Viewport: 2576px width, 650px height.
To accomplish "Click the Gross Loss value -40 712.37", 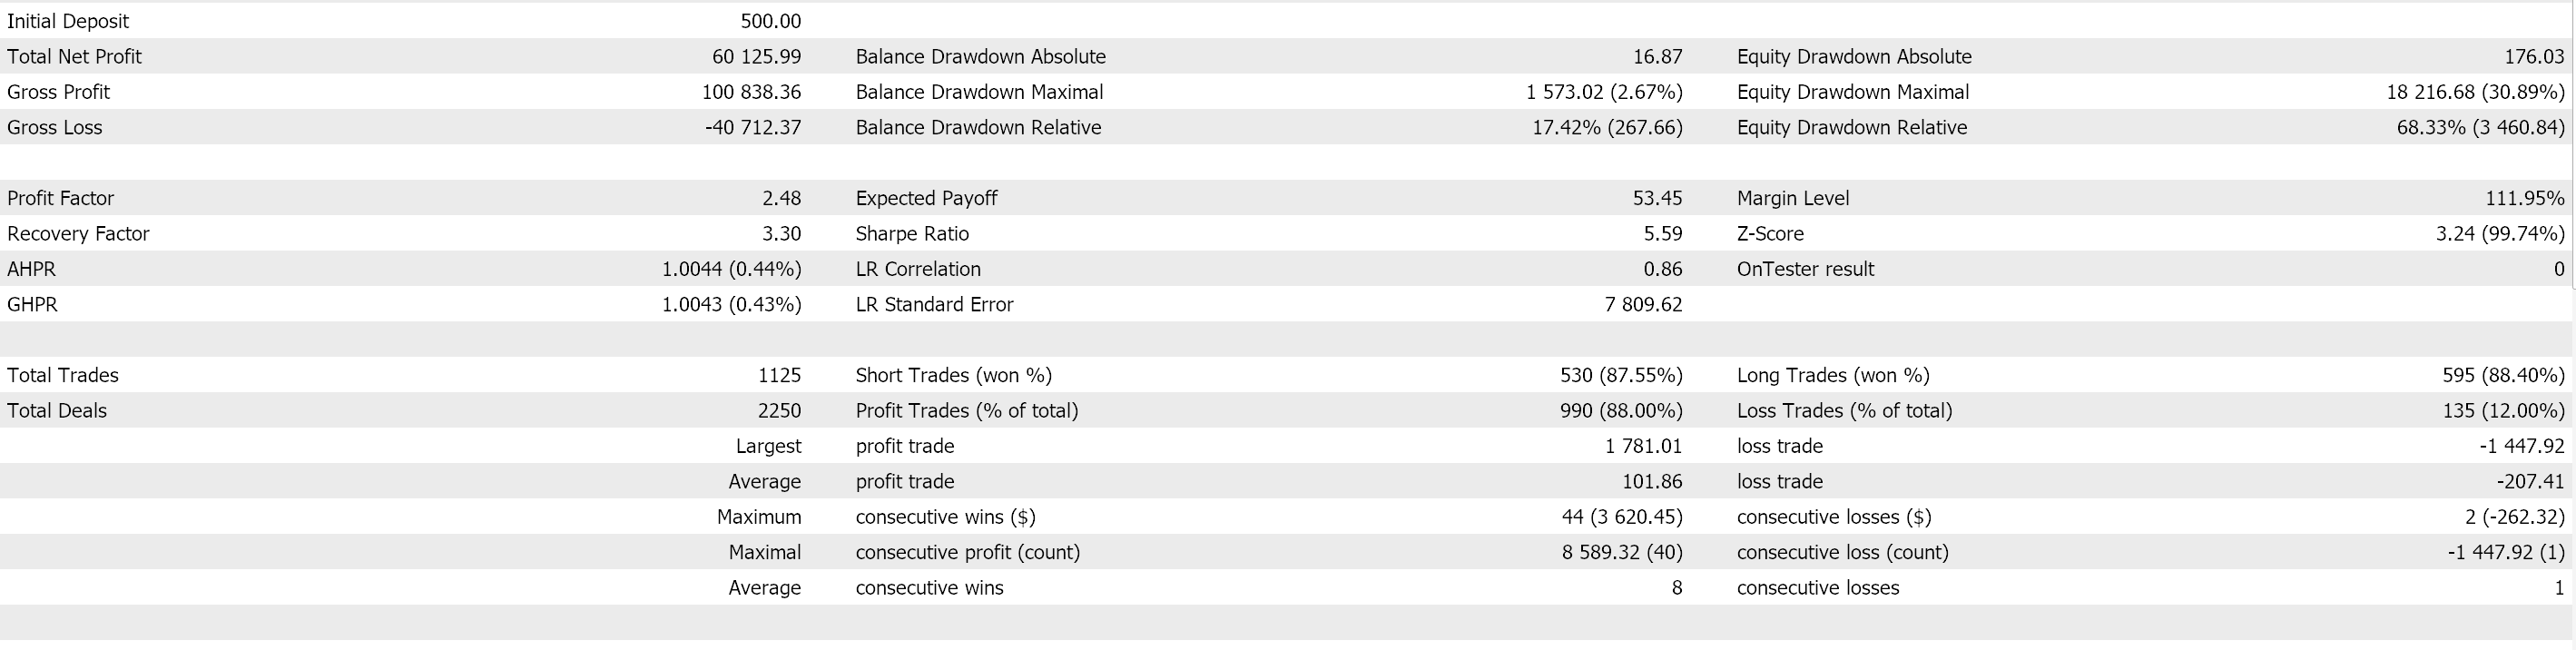I will 753,128.
